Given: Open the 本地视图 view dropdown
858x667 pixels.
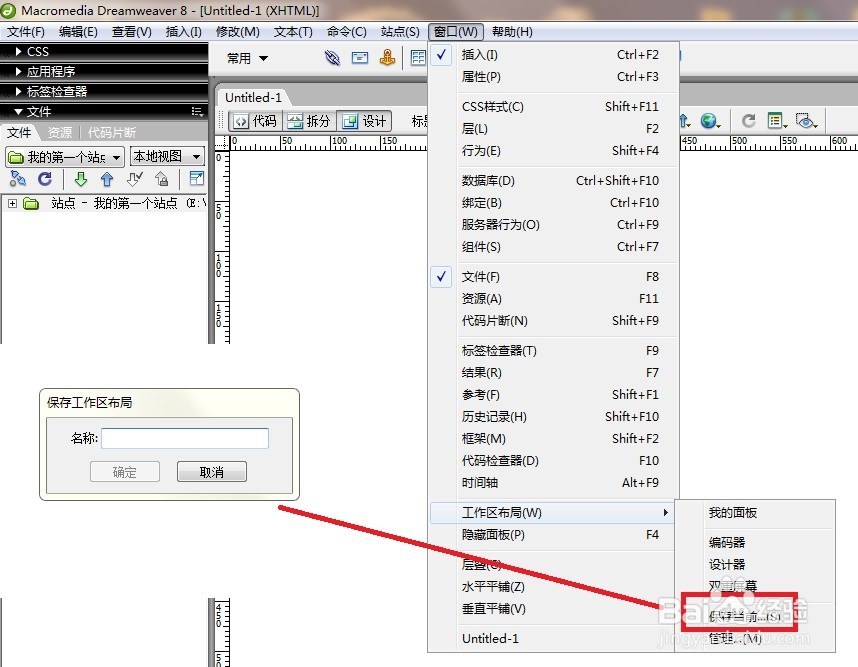Looking at the screenshot, I should (167, 156).
